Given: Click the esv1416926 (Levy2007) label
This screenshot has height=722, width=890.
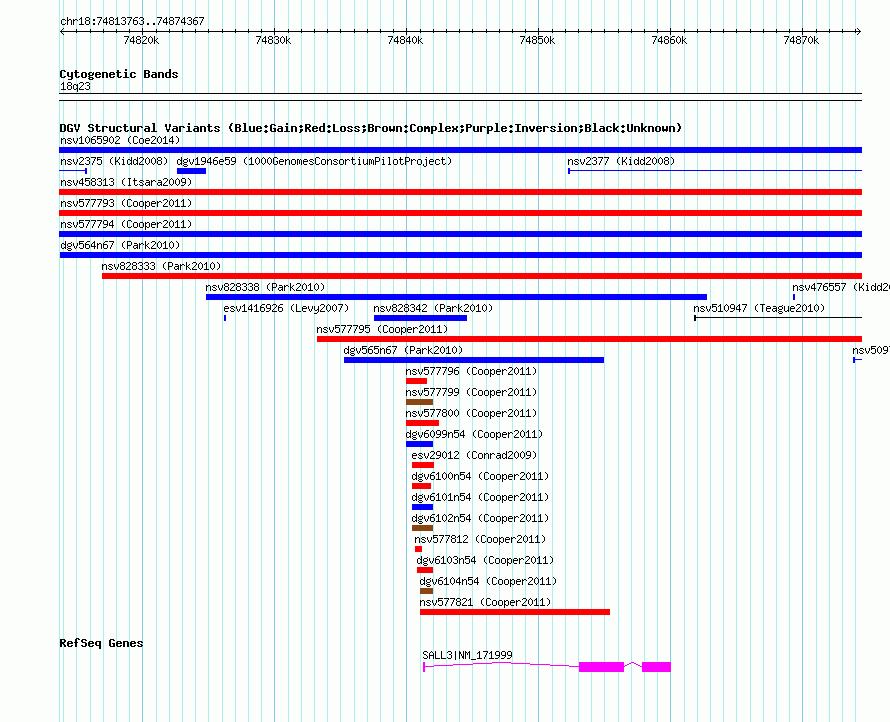Looking at the screenshot, I should pos(286,308).
